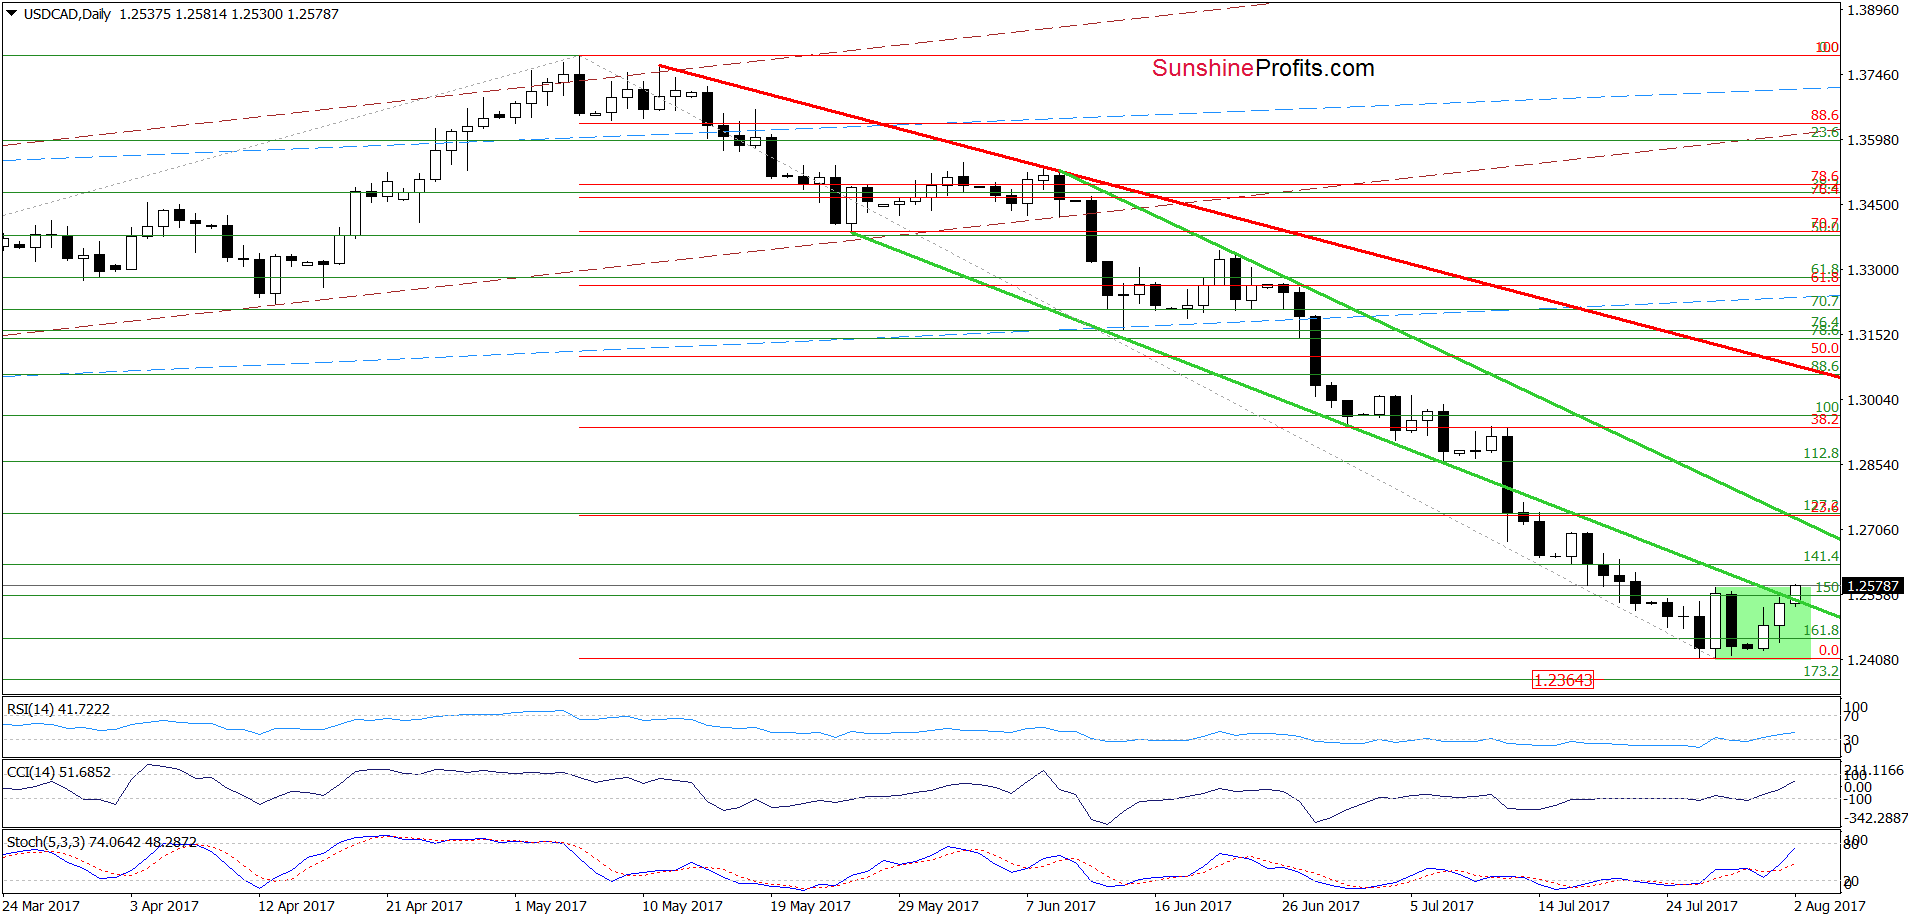Click the 1.33000 price scale value
Image resolution: width=1908 pixels, height=920 pixels.
tap(1873, 270)
